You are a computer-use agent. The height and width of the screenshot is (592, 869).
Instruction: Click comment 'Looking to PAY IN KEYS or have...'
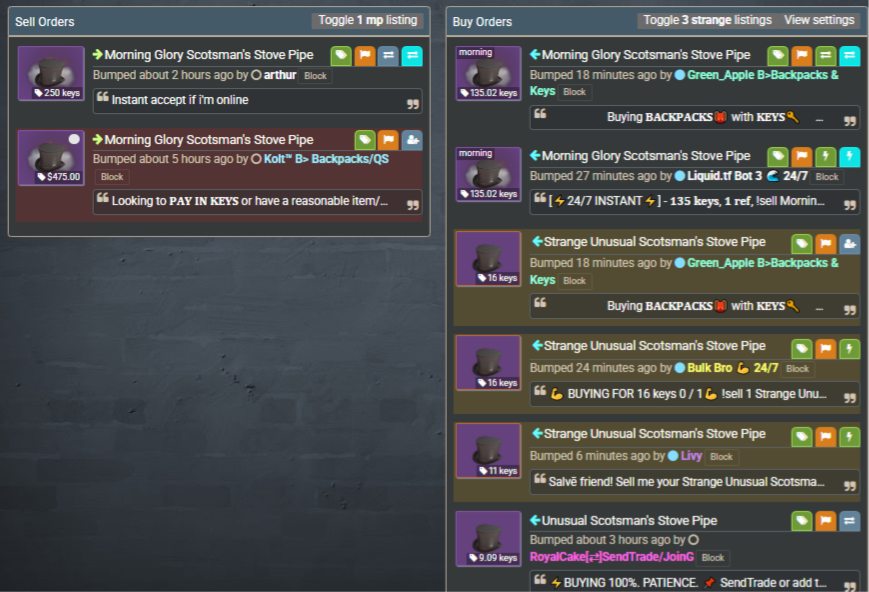pyautogui.click(x=258, y=202)
